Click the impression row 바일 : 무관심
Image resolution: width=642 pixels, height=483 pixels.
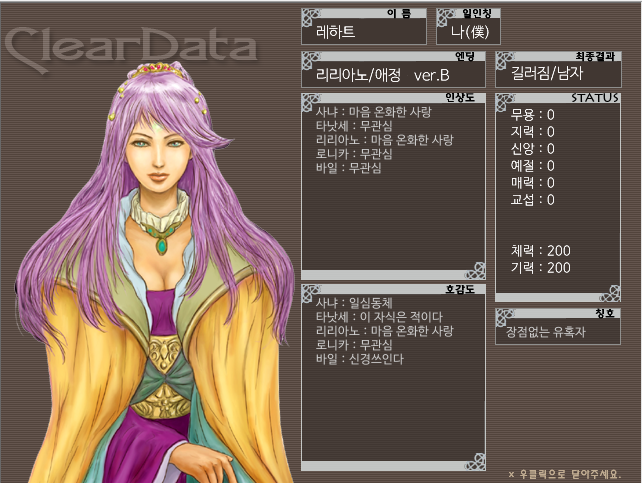click(348, 168)
